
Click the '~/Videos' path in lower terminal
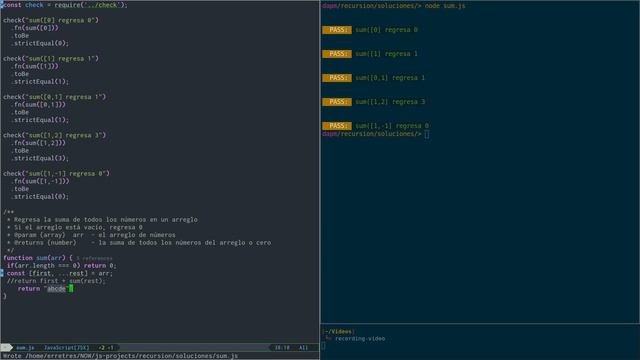tap(339, 331)
